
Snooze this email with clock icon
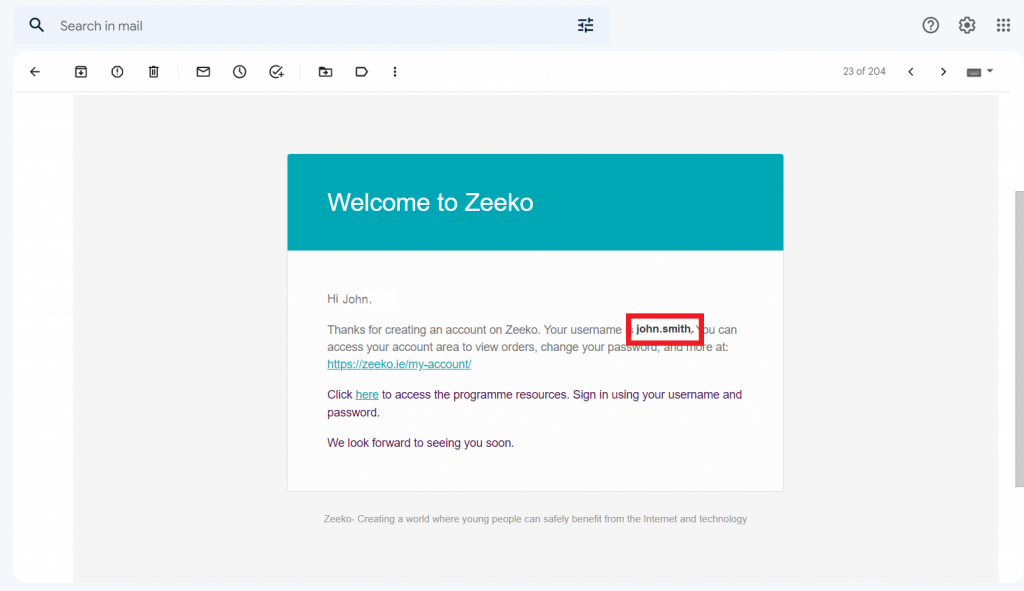pyautogui.click(x=239, y=72)
